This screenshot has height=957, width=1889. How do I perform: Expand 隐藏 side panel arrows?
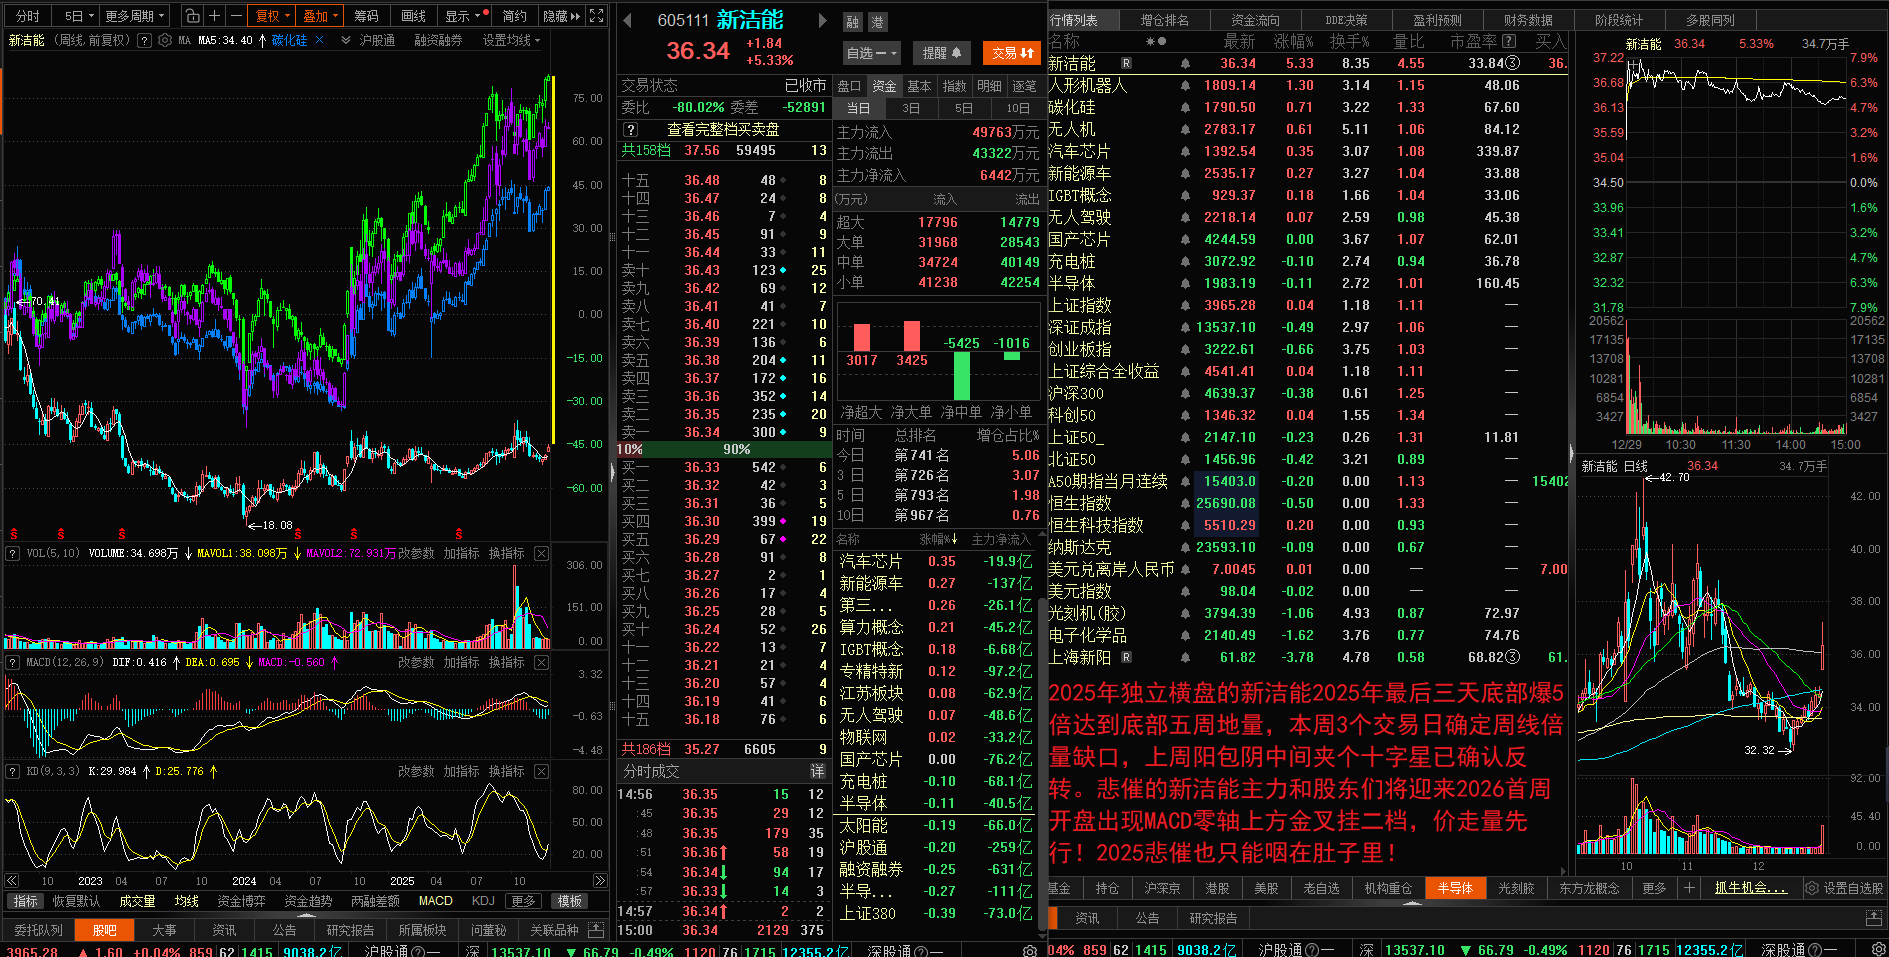tap(561, 16)
